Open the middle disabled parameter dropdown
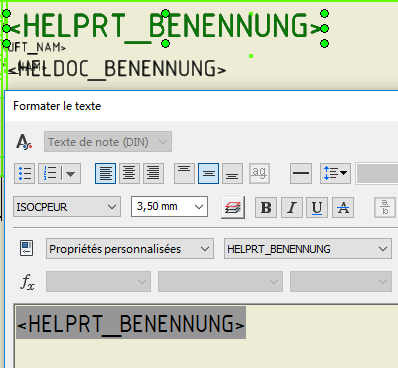This screenshot has height=368, width=398. click(220, 282)
